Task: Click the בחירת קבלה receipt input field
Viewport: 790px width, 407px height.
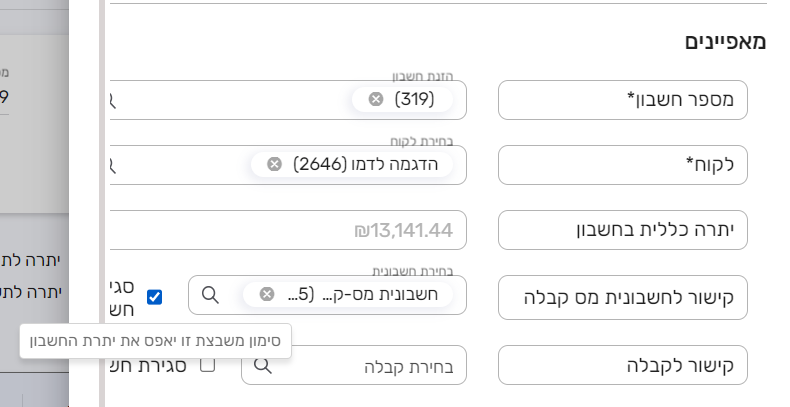Action: click(x=380, y=367)
